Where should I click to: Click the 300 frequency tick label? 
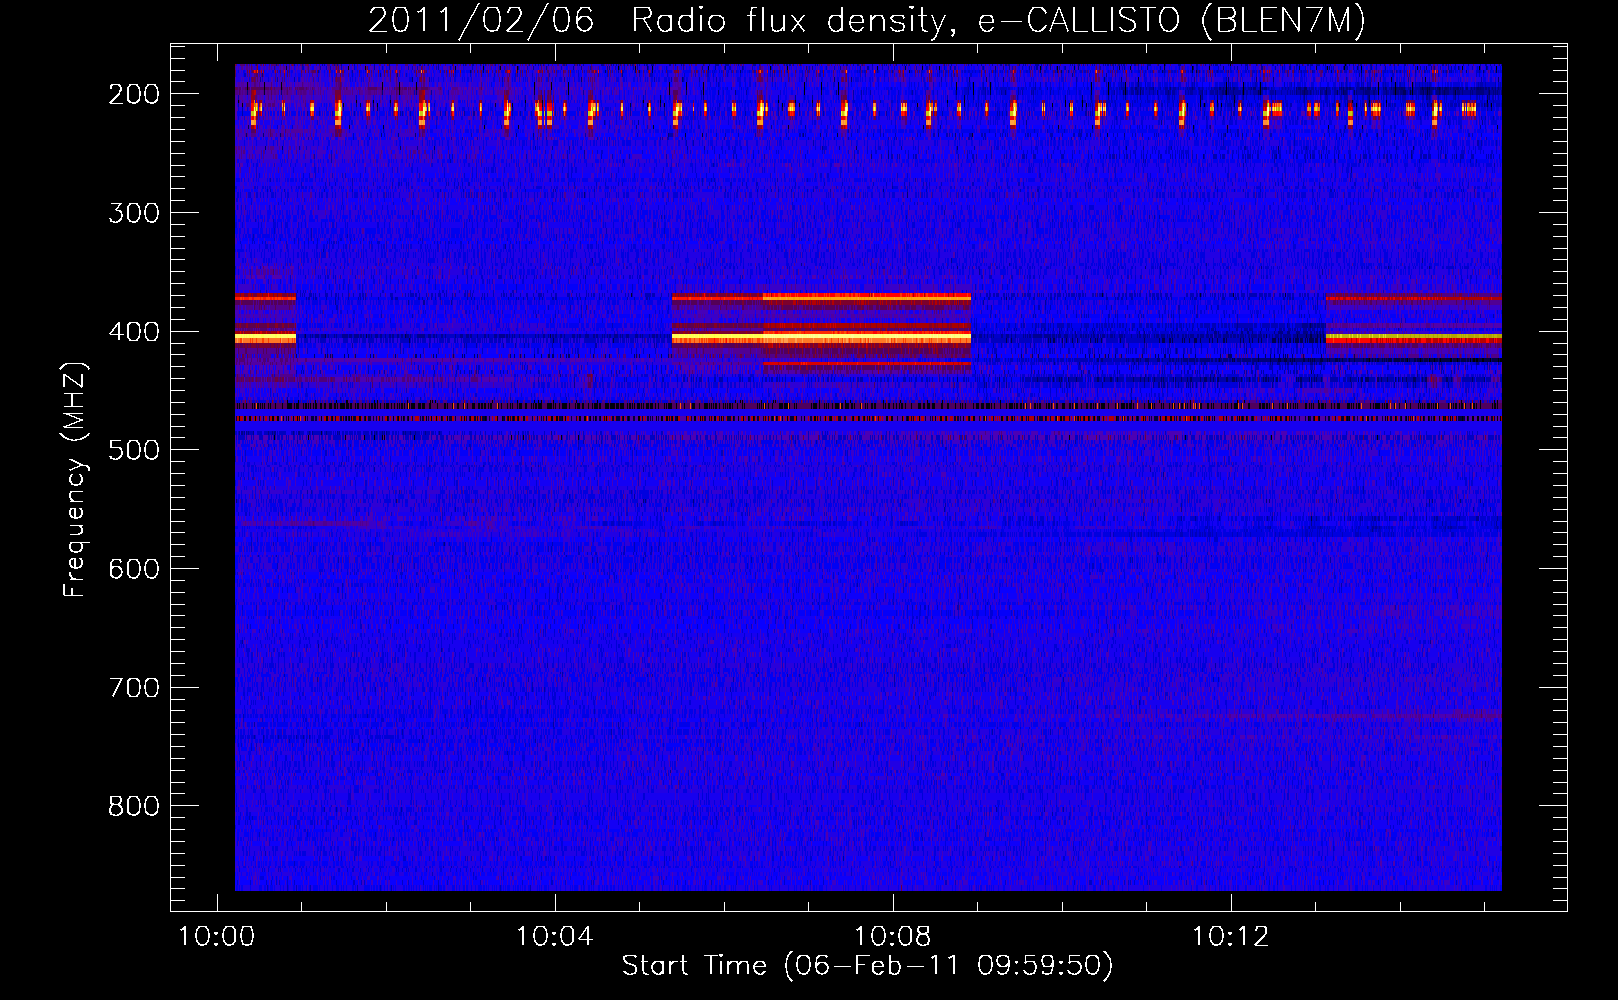pyautogui.click(x=134, y=213)
